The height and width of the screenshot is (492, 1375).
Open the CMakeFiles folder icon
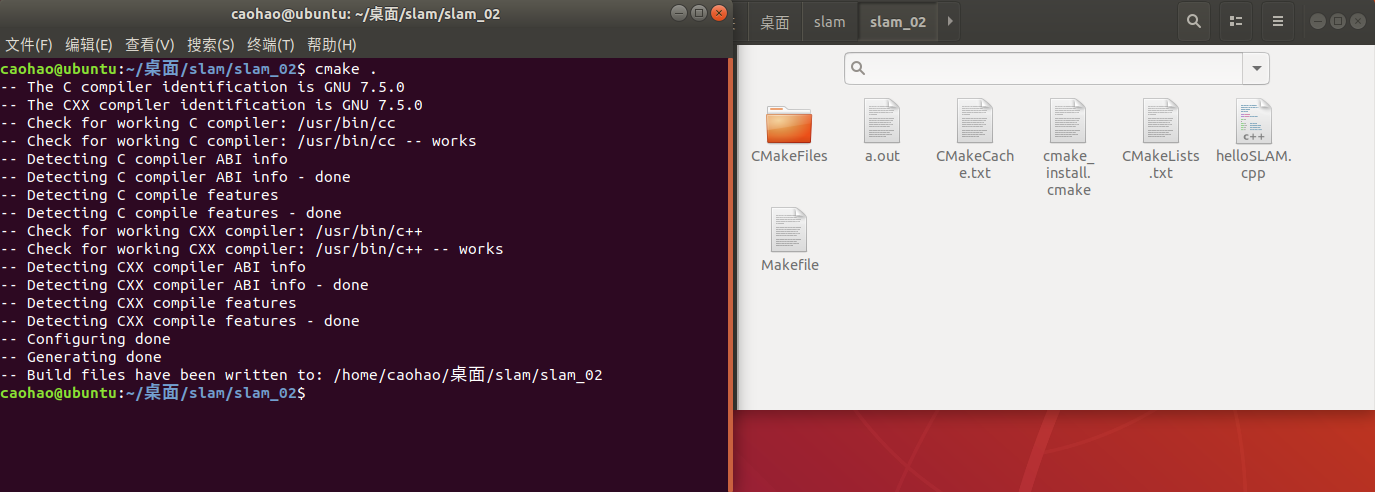pos(789,123)
